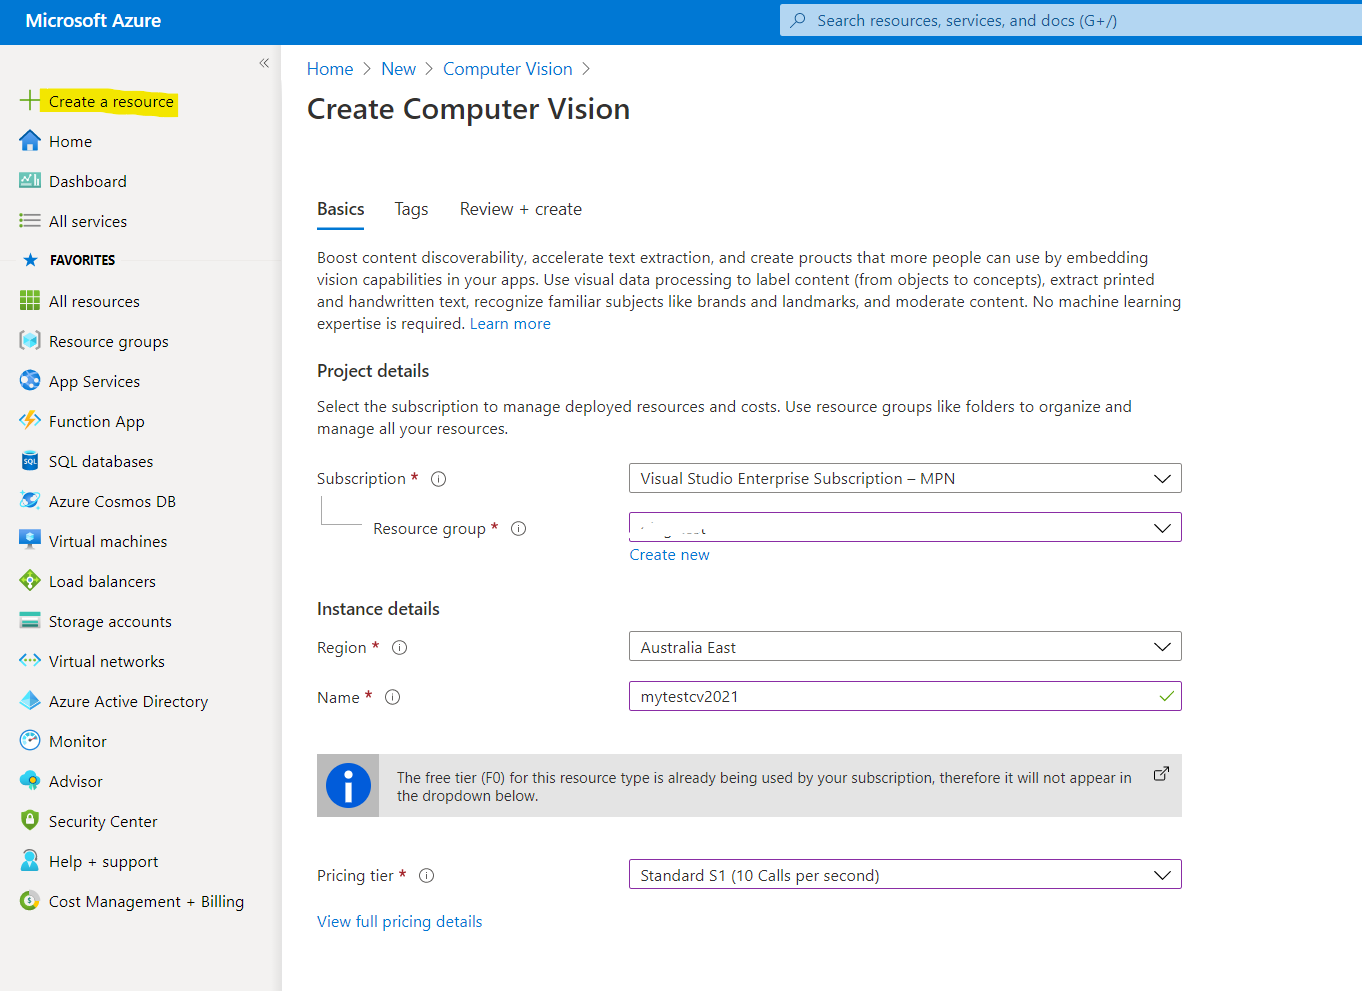Image resolution: width=1362 pixels, height=991 pixels.
Task: Open external link icon in free tier notice
Action: (x=1161, y=774)
